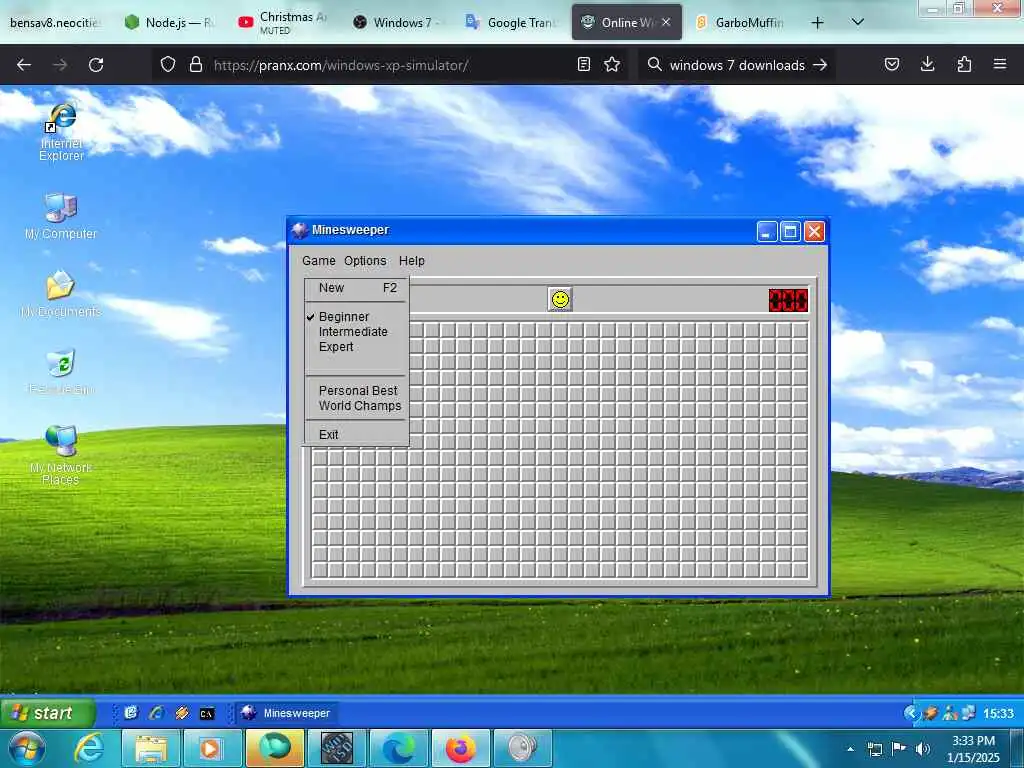Click the tracking protection shield icon
Screen dimensions: 1024x768
(168, 65)
